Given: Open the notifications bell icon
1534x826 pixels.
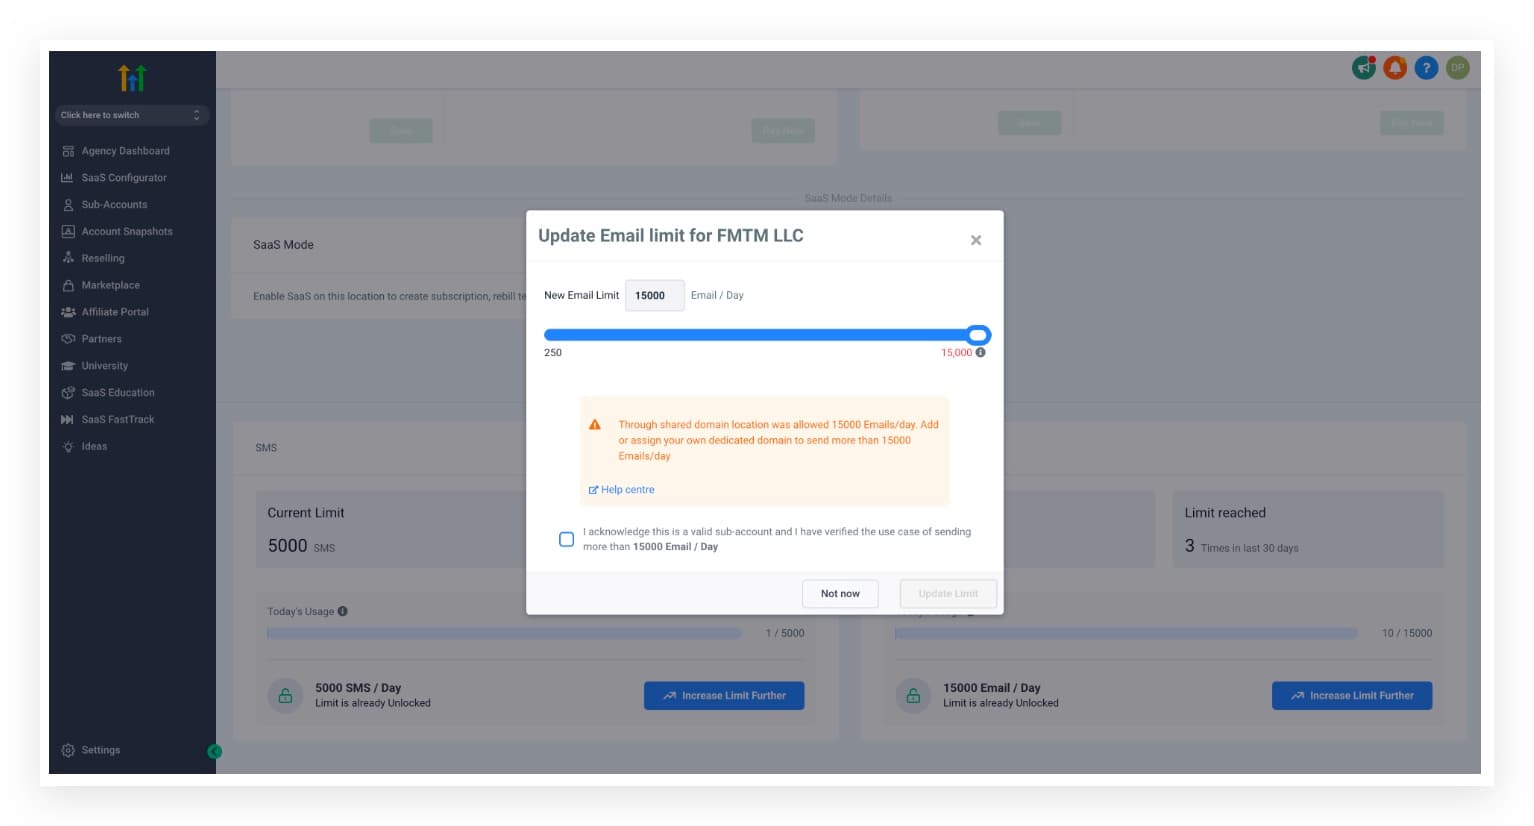Looking at the screenshot, I should click(1394, 68).
